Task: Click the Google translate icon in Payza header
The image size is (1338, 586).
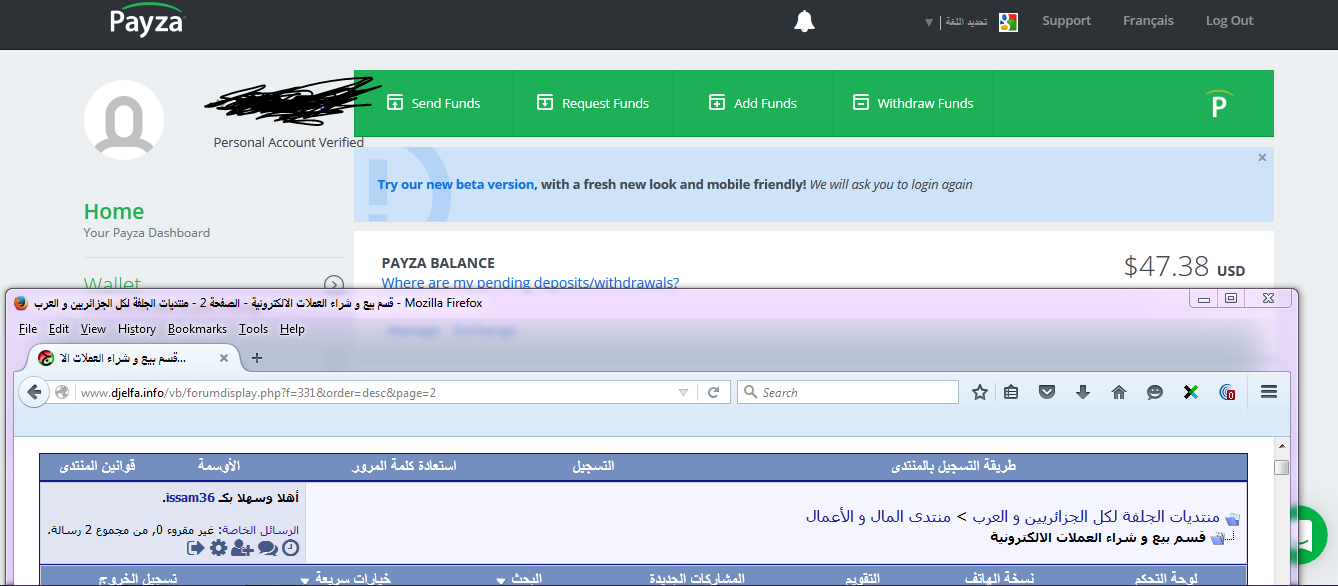Action: tap(1008, 22)
